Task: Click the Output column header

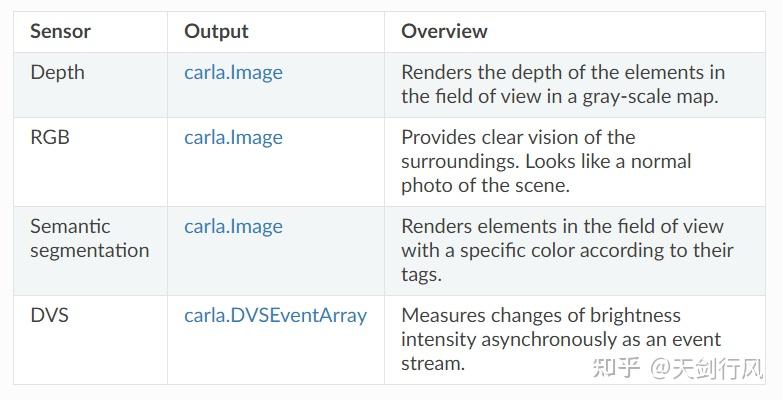Action: [215, 31]
